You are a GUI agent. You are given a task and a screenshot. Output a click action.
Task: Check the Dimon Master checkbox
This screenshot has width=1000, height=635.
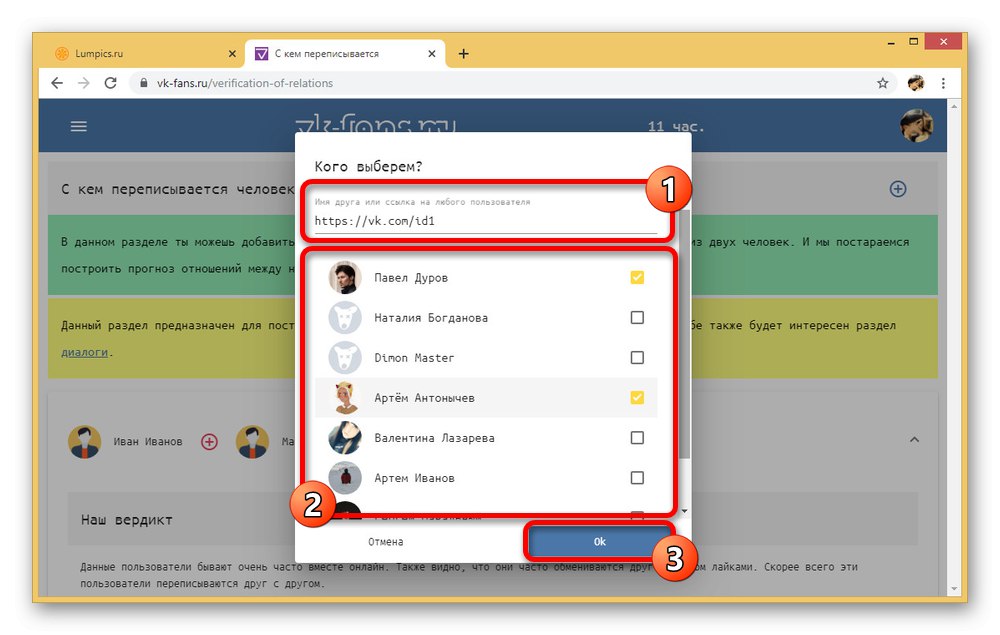point(637,358)
